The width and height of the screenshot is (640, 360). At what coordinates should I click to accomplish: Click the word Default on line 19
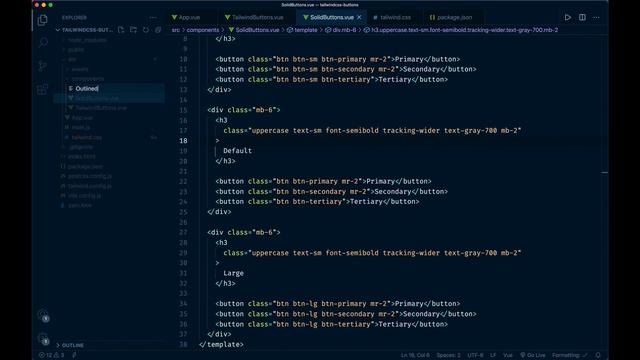238,151
